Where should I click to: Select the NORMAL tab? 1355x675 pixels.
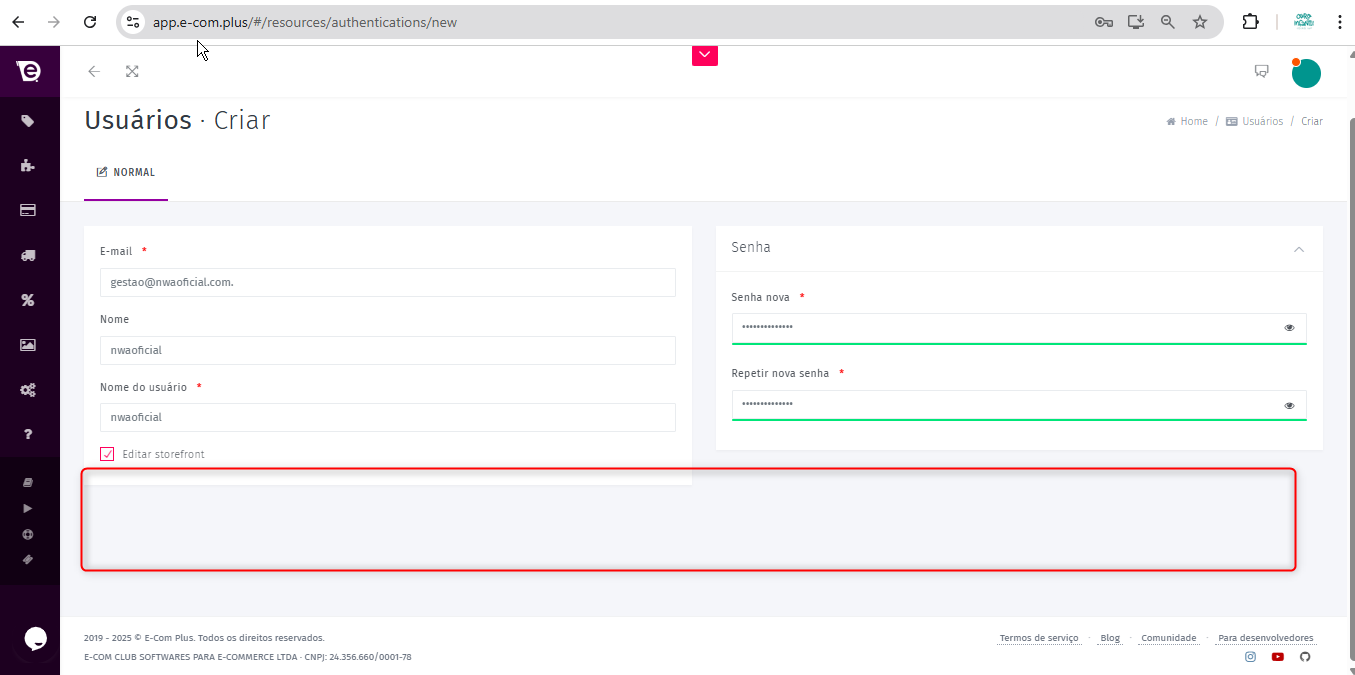(126, 173)
